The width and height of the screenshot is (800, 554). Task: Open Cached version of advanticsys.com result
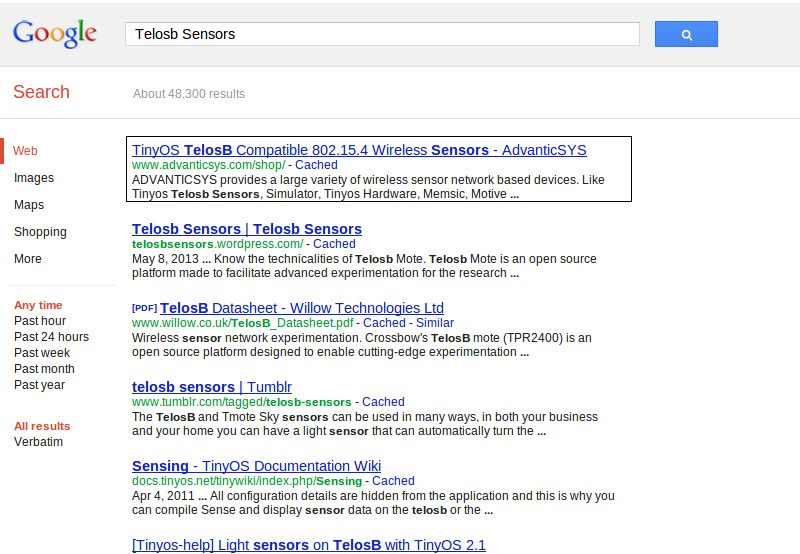(x=316, y=165)
